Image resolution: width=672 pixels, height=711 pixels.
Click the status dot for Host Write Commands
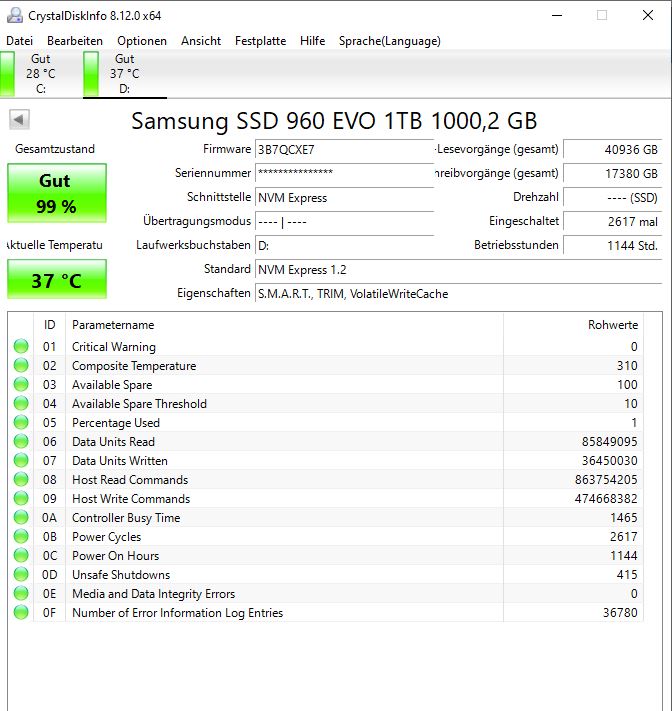pyautogui.click(x=21, y=498)
